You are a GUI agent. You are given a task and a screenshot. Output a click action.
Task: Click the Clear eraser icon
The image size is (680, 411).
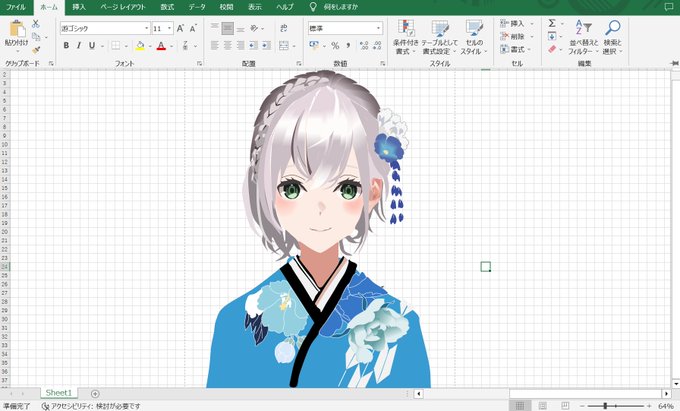(x=552, y=49)
